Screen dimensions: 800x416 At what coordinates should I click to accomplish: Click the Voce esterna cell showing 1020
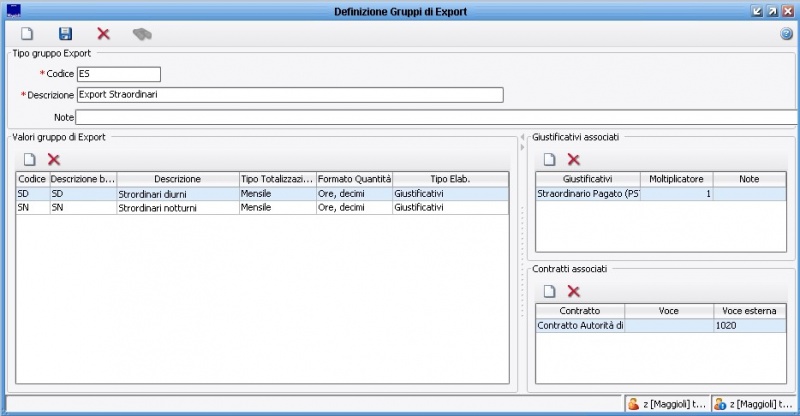[748, 326]
